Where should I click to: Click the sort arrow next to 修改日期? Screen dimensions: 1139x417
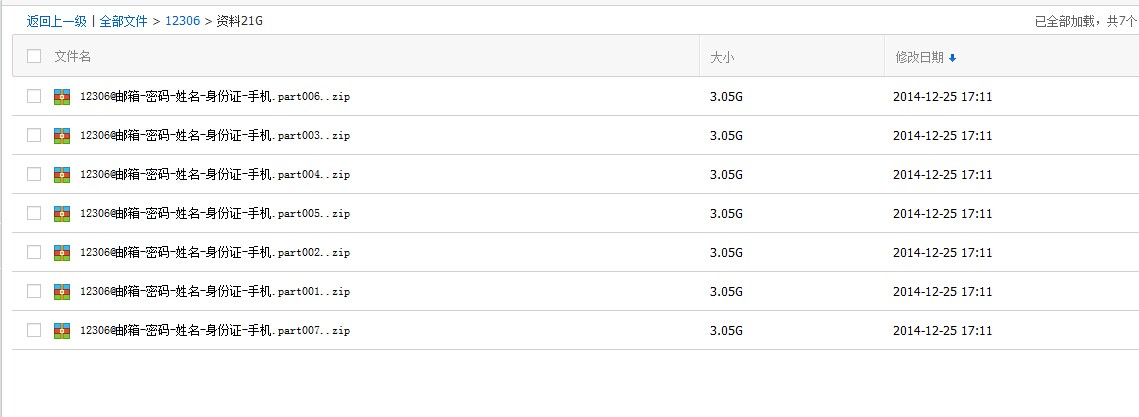pyautogui.click(x=952, y=58)
